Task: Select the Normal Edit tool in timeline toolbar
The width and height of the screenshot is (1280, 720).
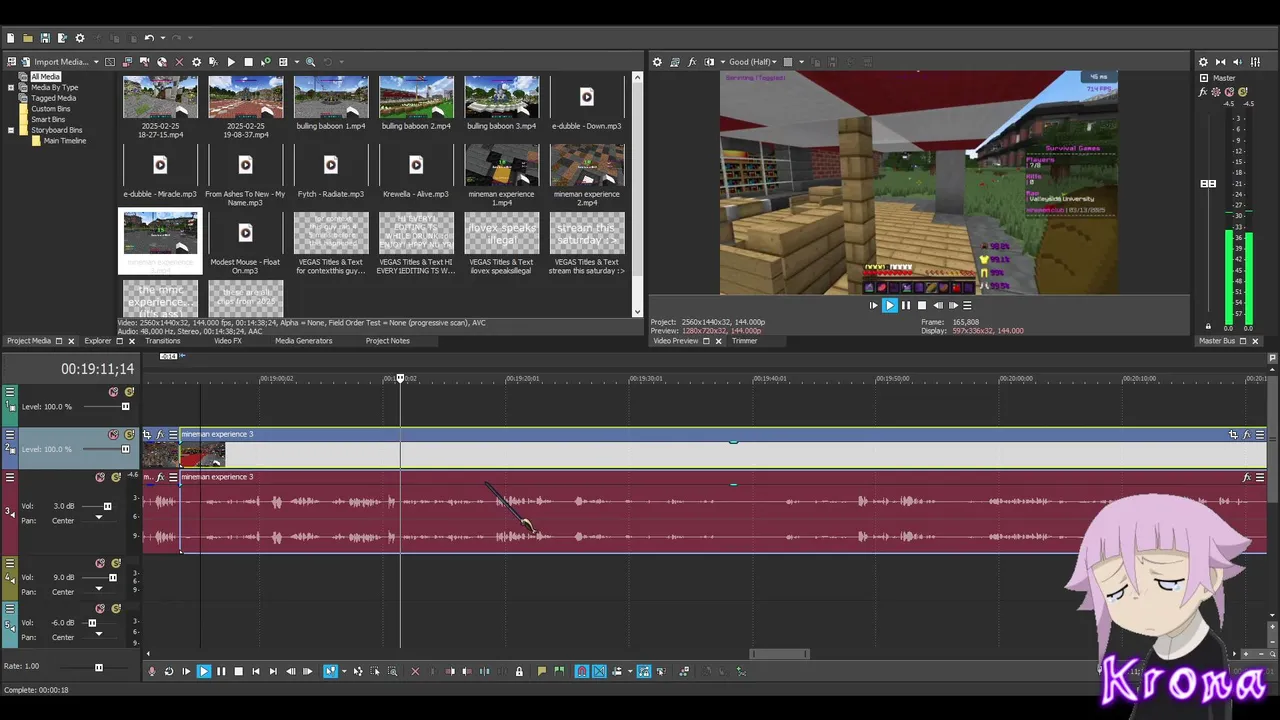Action: pyautogui.click(x=330, y=672)
